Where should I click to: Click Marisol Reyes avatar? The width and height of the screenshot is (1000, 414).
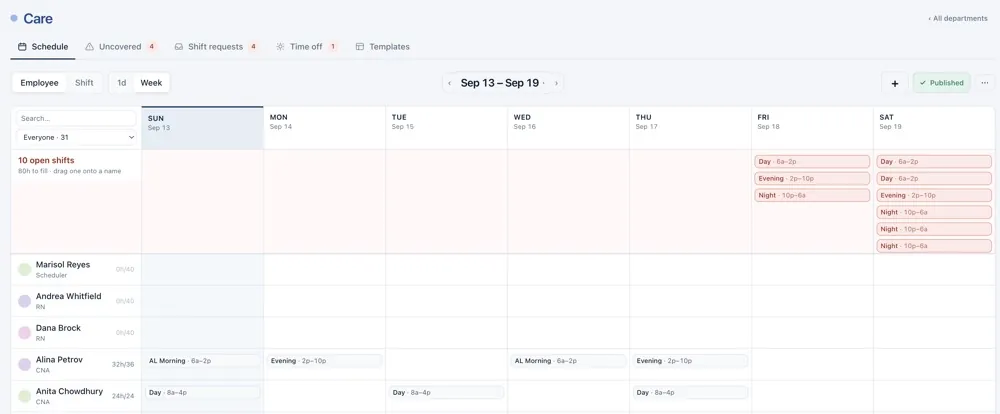(25, 269)
